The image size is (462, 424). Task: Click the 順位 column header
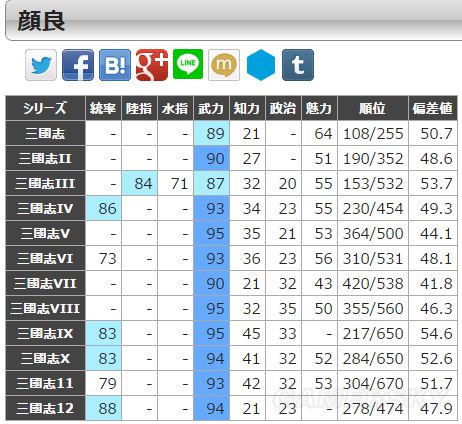(x=373, y=108)
